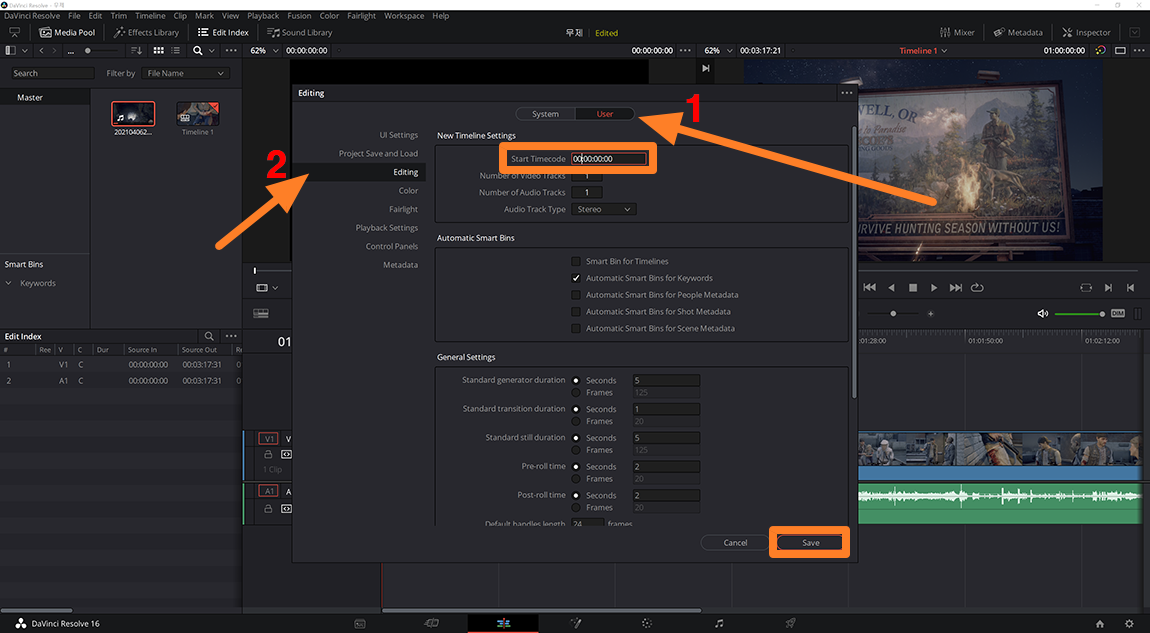Mute the viewer audio speaker icon
The image size is (1150, 633).
(1042, 313)
